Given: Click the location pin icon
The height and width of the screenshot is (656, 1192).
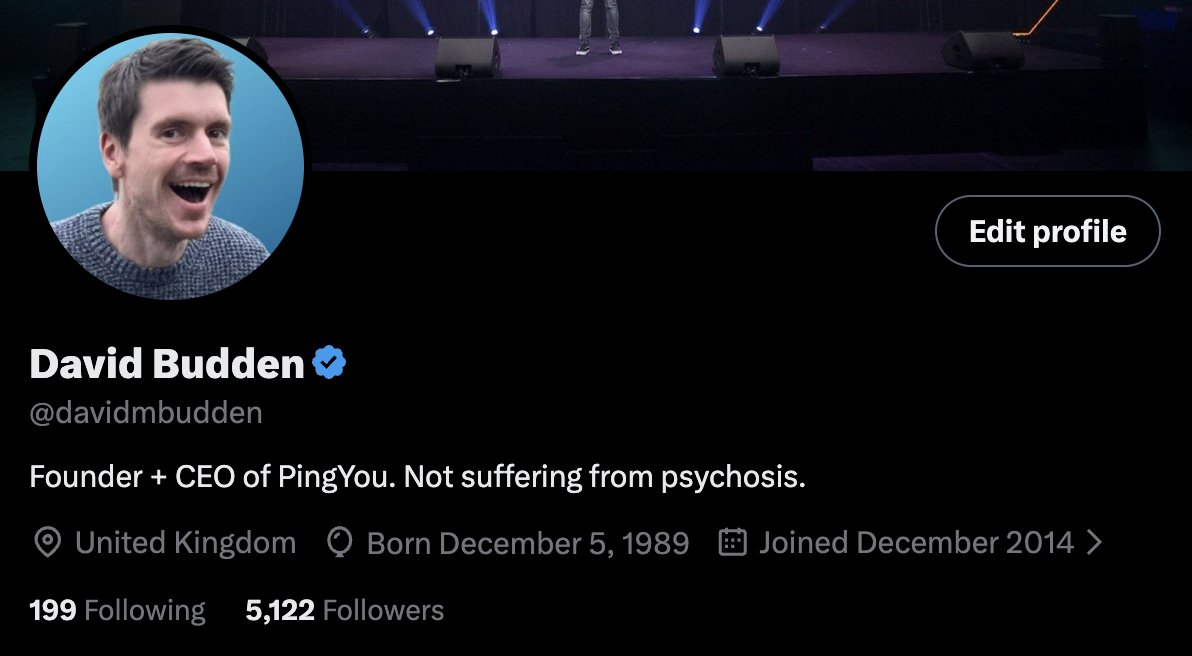Looking at the screenshot, I should click(48, 543).
